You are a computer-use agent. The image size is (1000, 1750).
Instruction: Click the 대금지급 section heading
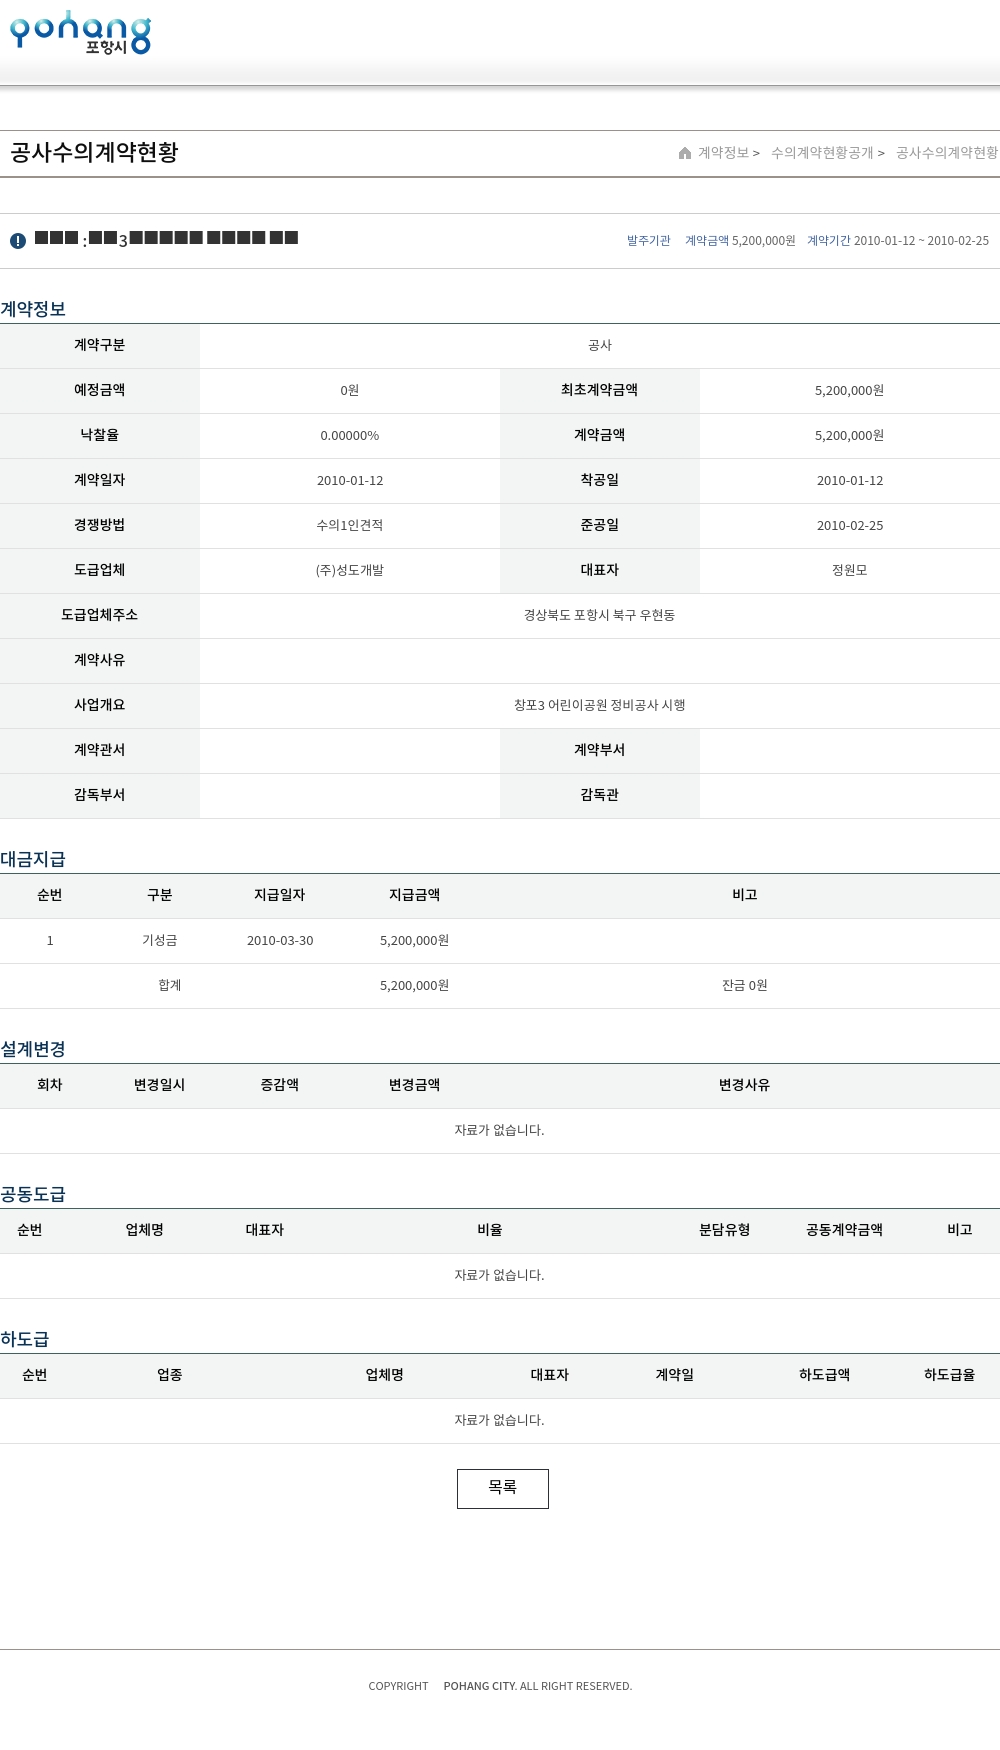point(33,859)
